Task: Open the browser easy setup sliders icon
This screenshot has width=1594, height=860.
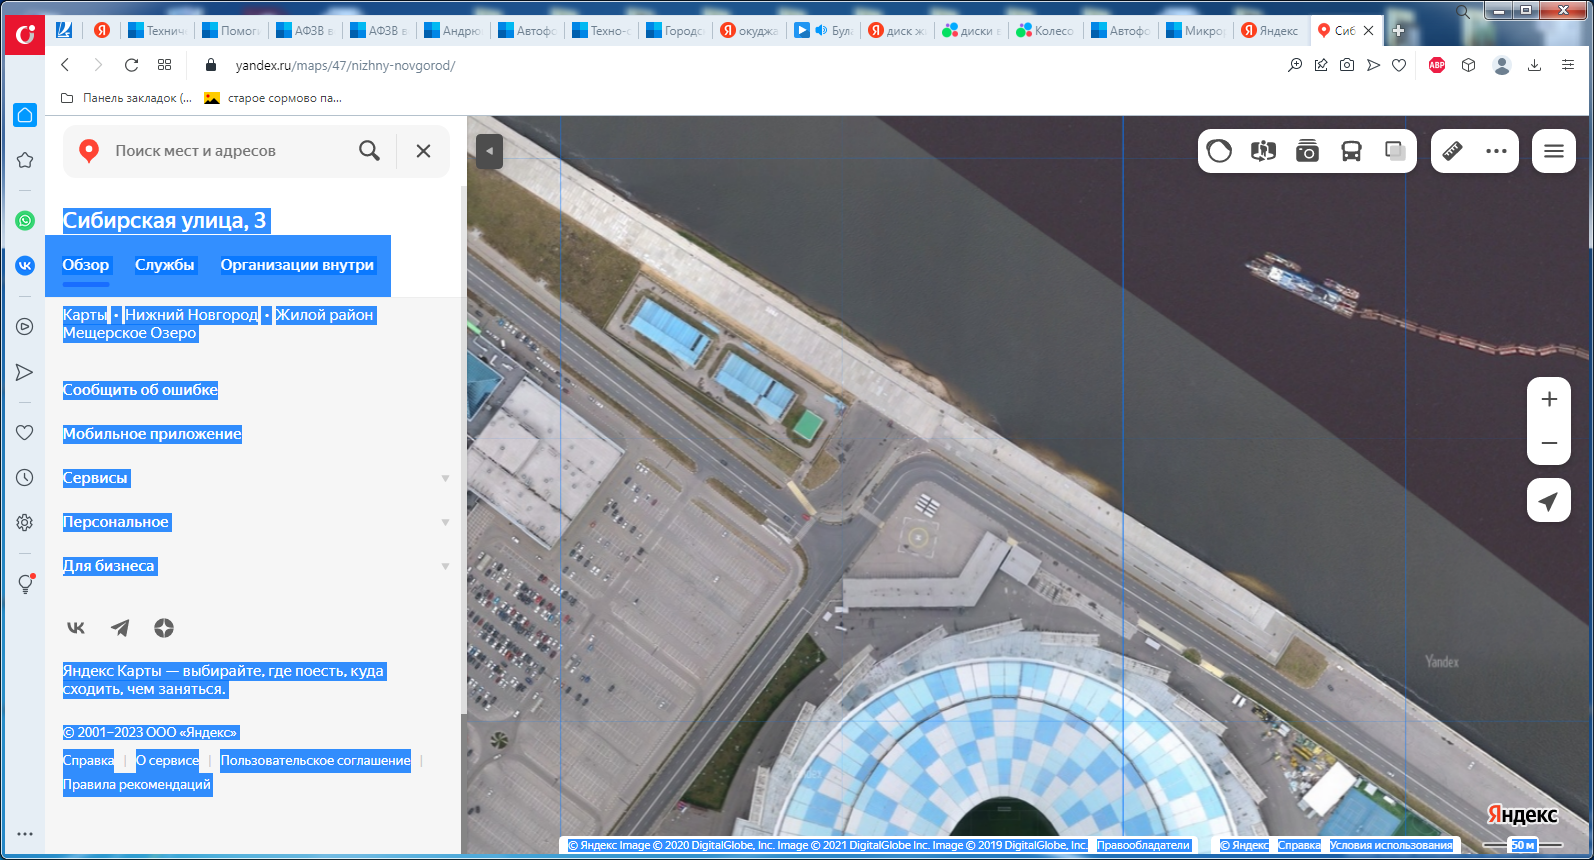Action: point(1568,65)
